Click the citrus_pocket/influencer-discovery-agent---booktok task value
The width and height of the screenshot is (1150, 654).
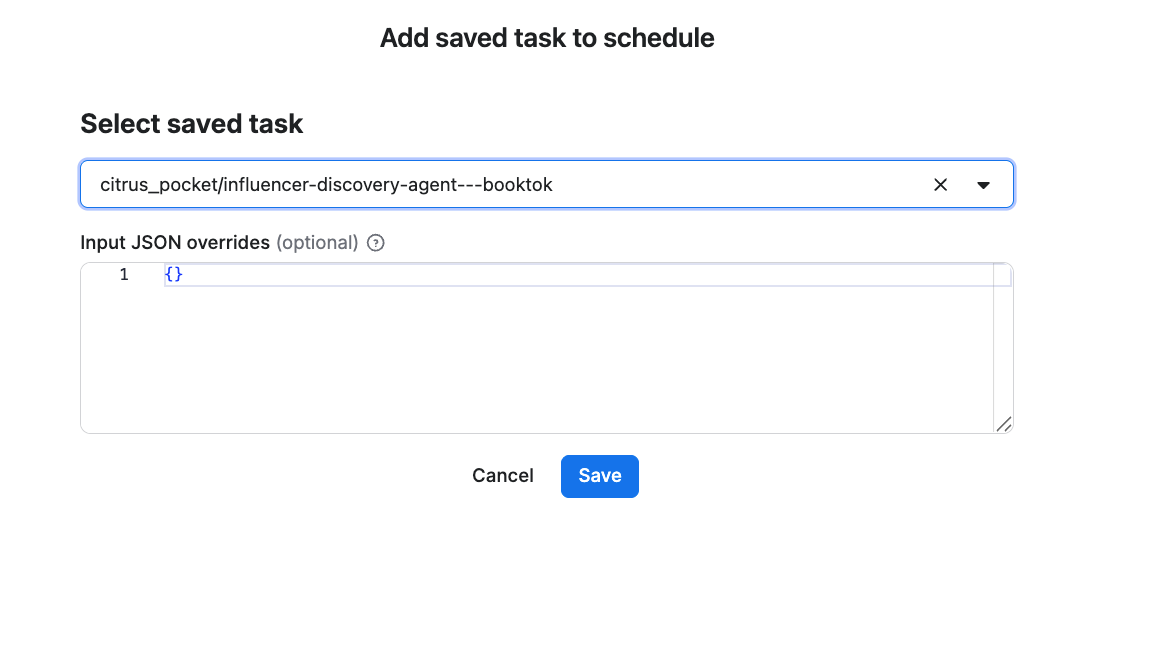click(x=326, y=185)
